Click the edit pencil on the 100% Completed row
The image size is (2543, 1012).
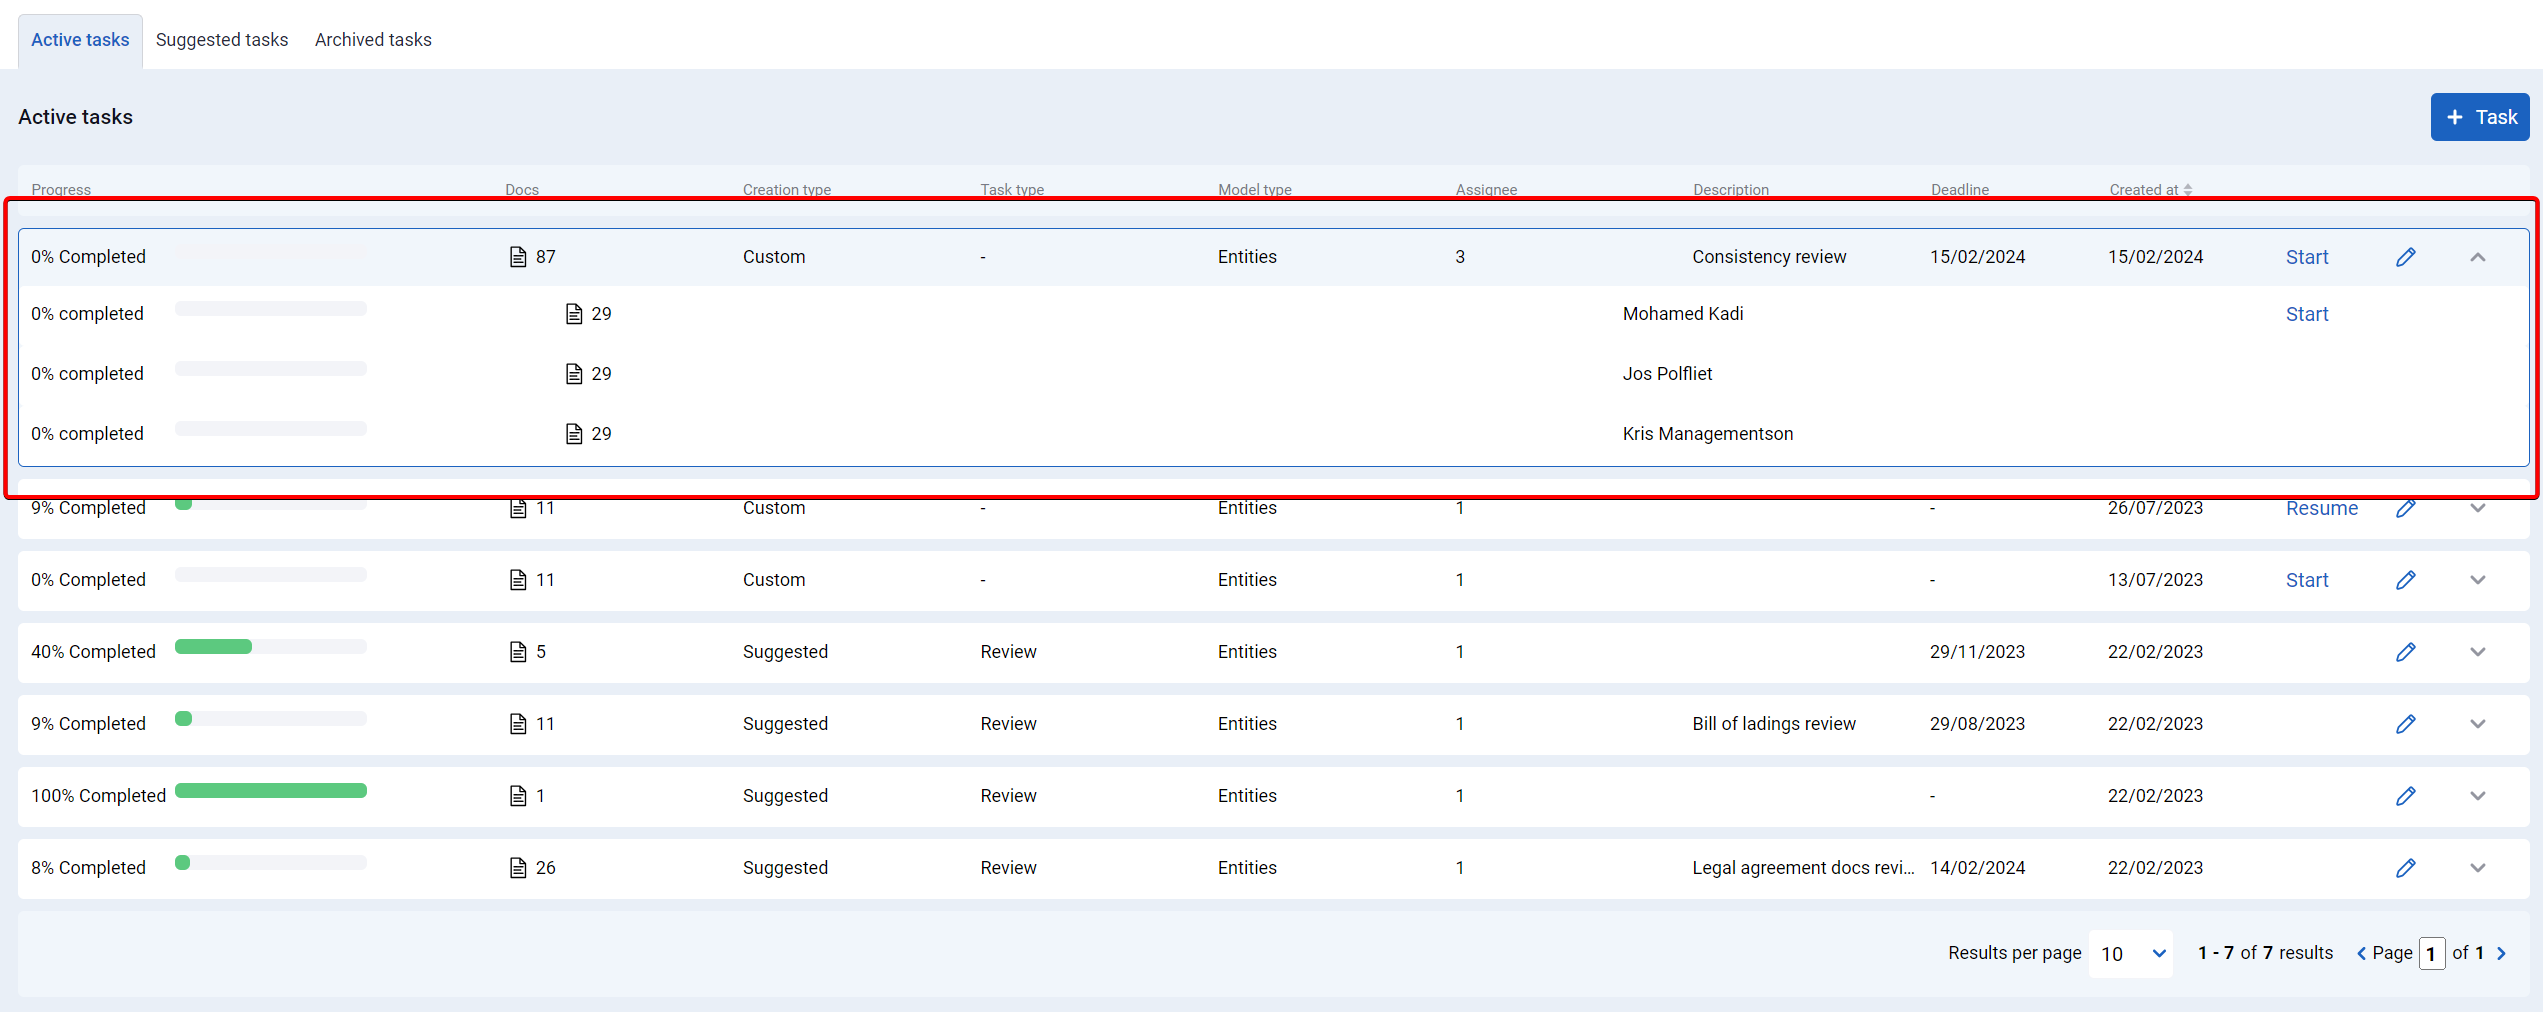pyautogui.click(x=2405, y=796)
